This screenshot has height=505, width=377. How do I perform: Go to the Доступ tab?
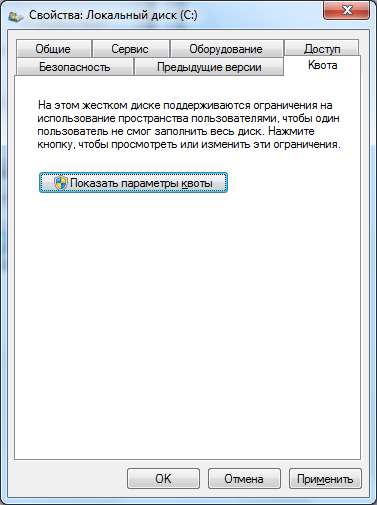[322, 49]
